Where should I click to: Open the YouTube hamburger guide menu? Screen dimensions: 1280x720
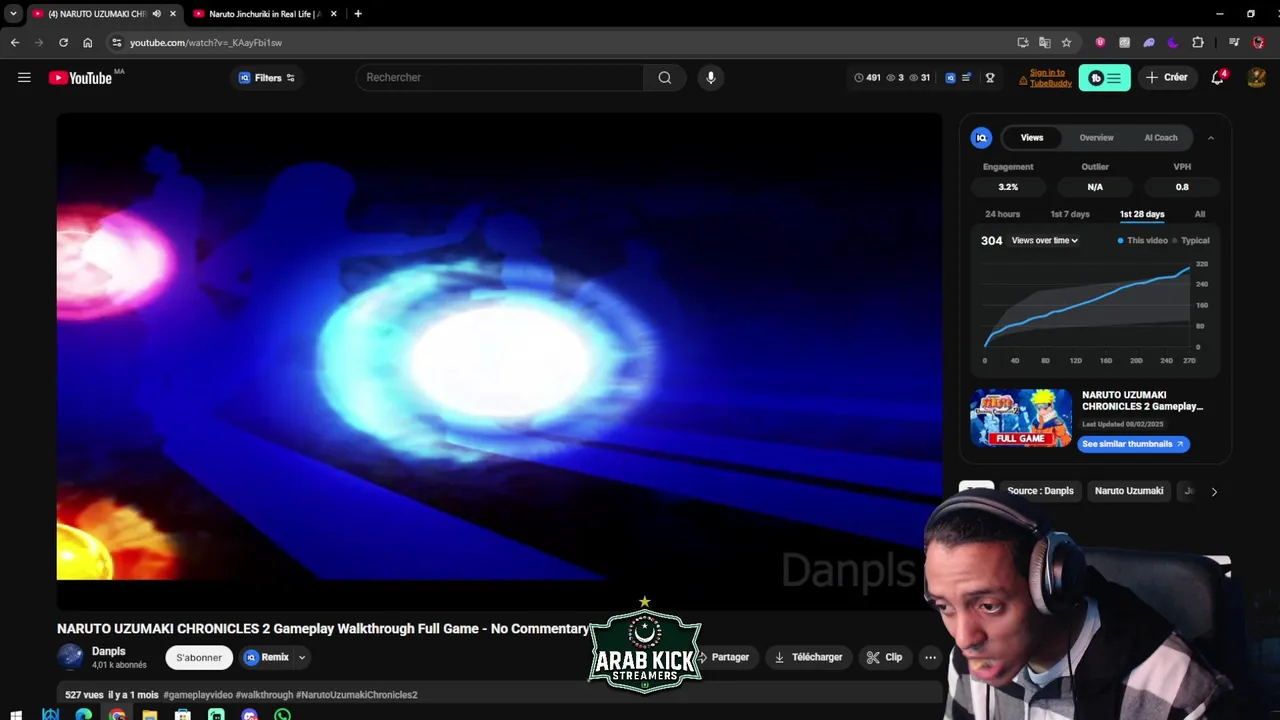[24, 77]
